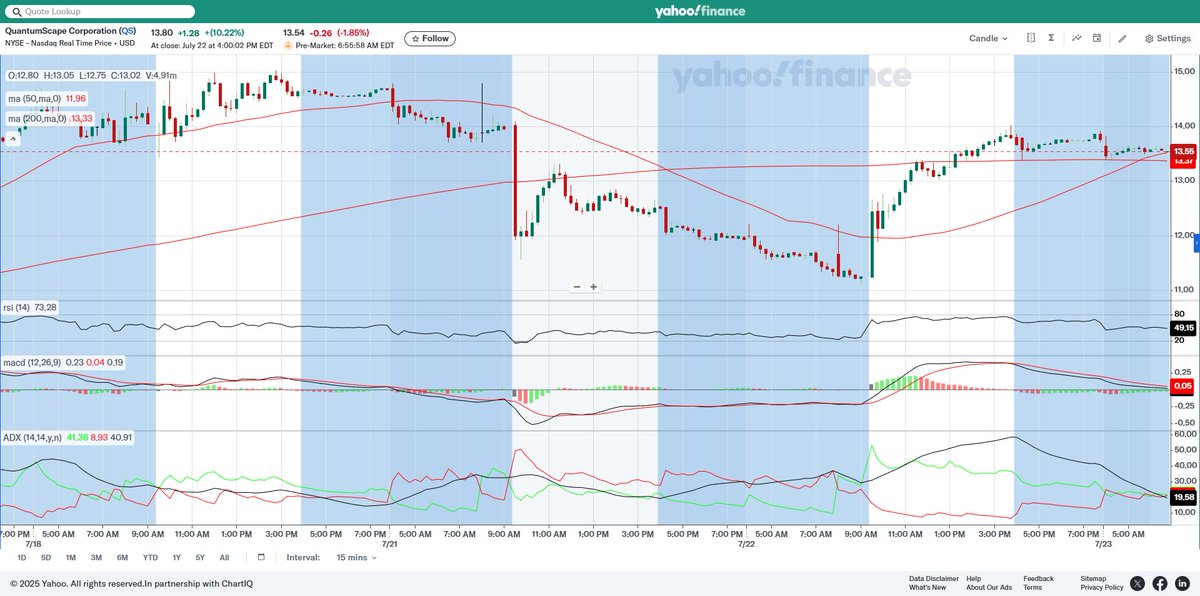Screen dimensions: 1200x596
Task: Open the What's New link
Action: (927, 587)
